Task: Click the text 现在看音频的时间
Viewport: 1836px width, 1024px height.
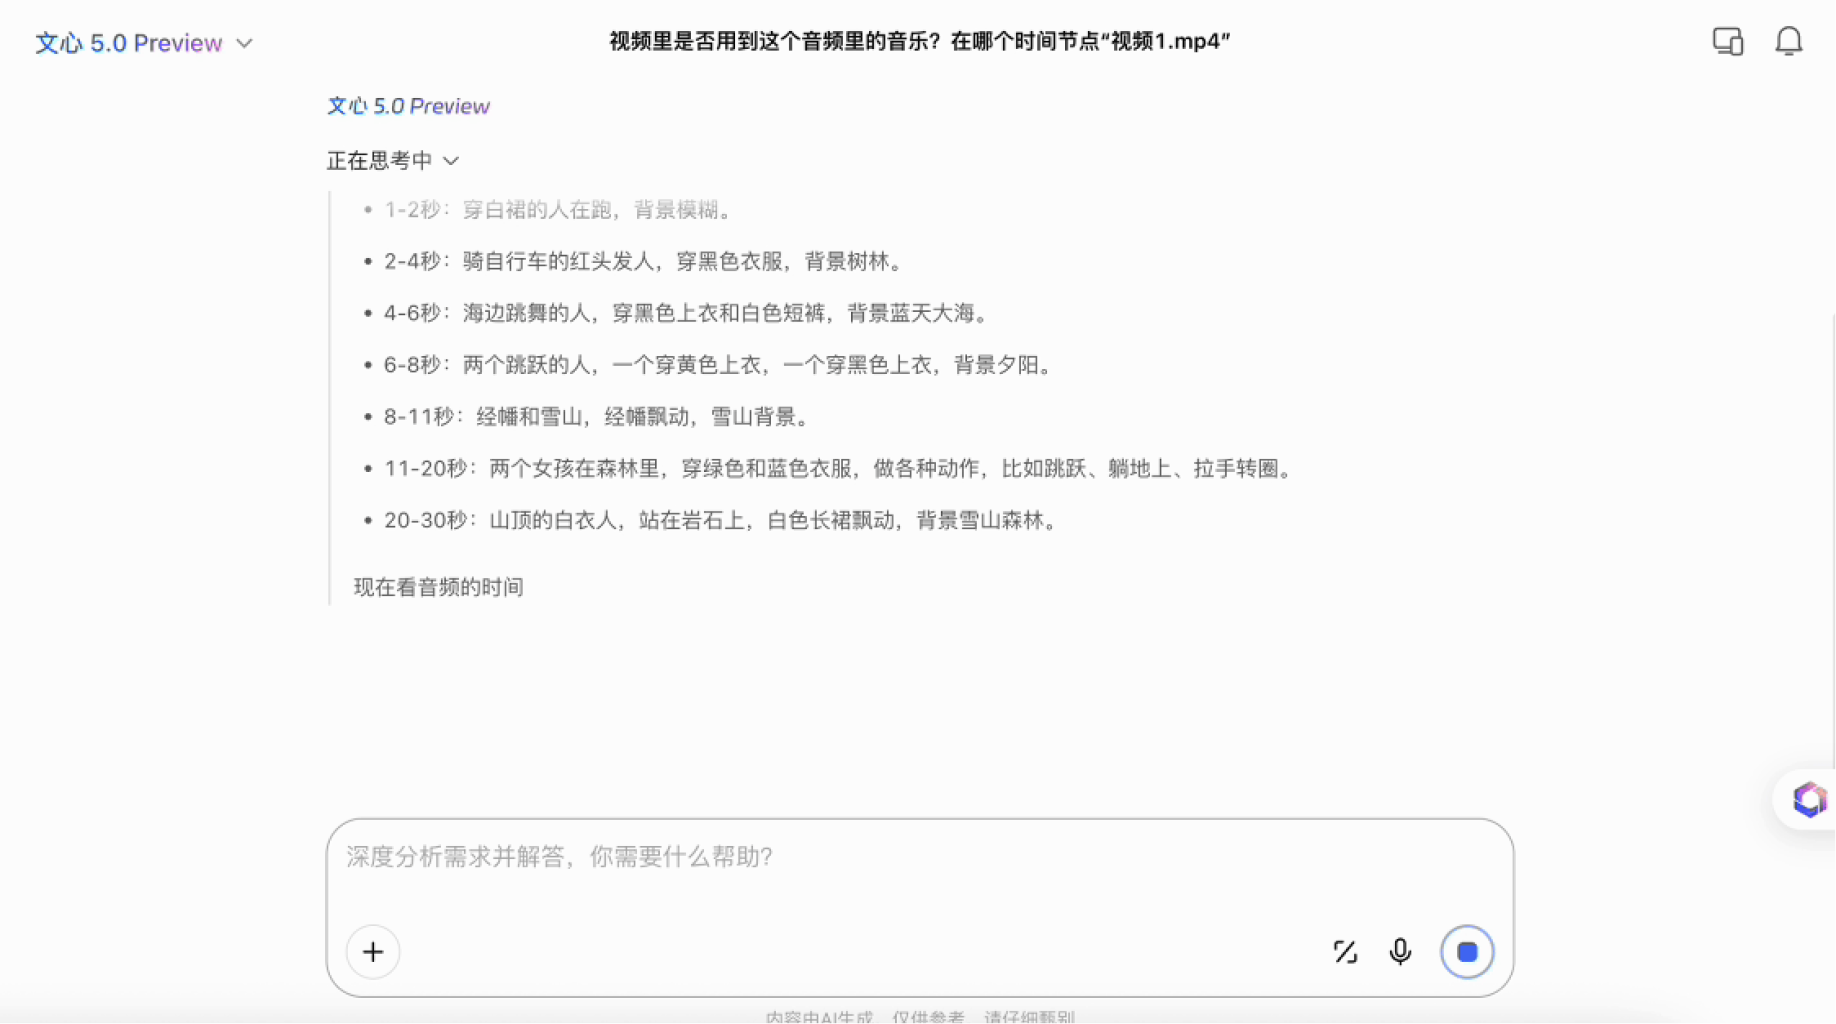Action: coord(439,587)
